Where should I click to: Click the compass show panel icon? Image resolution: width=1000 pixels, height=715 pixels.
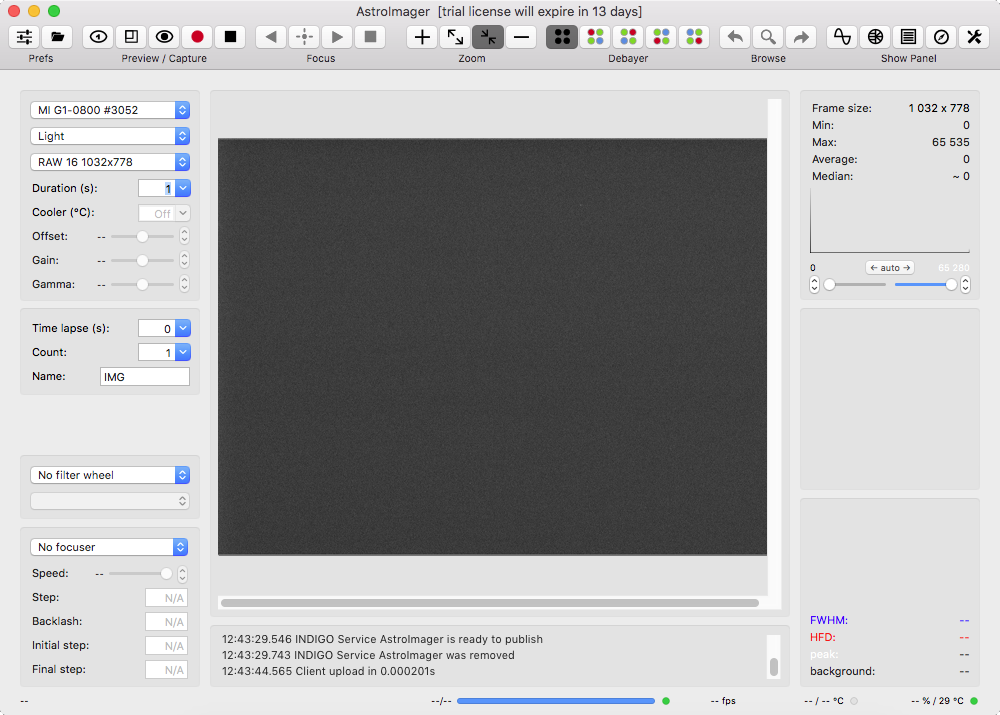click(x=941, y=37)
